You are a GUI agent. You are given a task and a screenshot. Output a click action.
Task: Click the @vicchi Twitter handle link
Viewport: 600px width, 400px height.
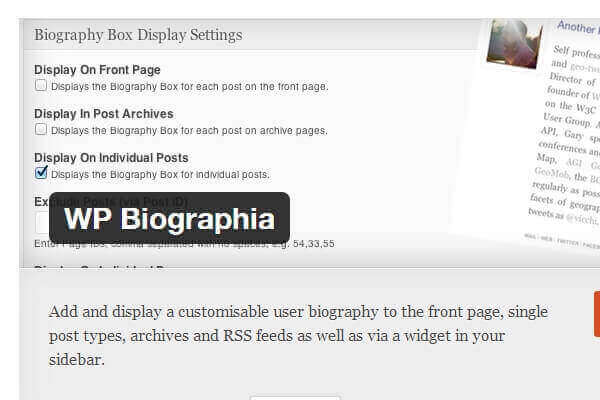pos(581,220)
